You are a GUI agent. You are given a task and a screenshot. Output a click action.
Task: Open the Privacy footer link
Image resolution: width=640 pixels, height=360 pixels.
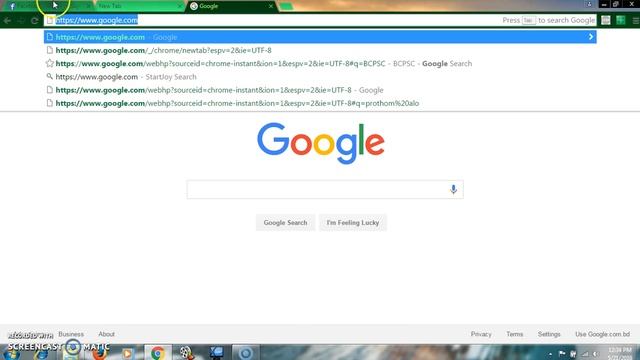point(481,334)
